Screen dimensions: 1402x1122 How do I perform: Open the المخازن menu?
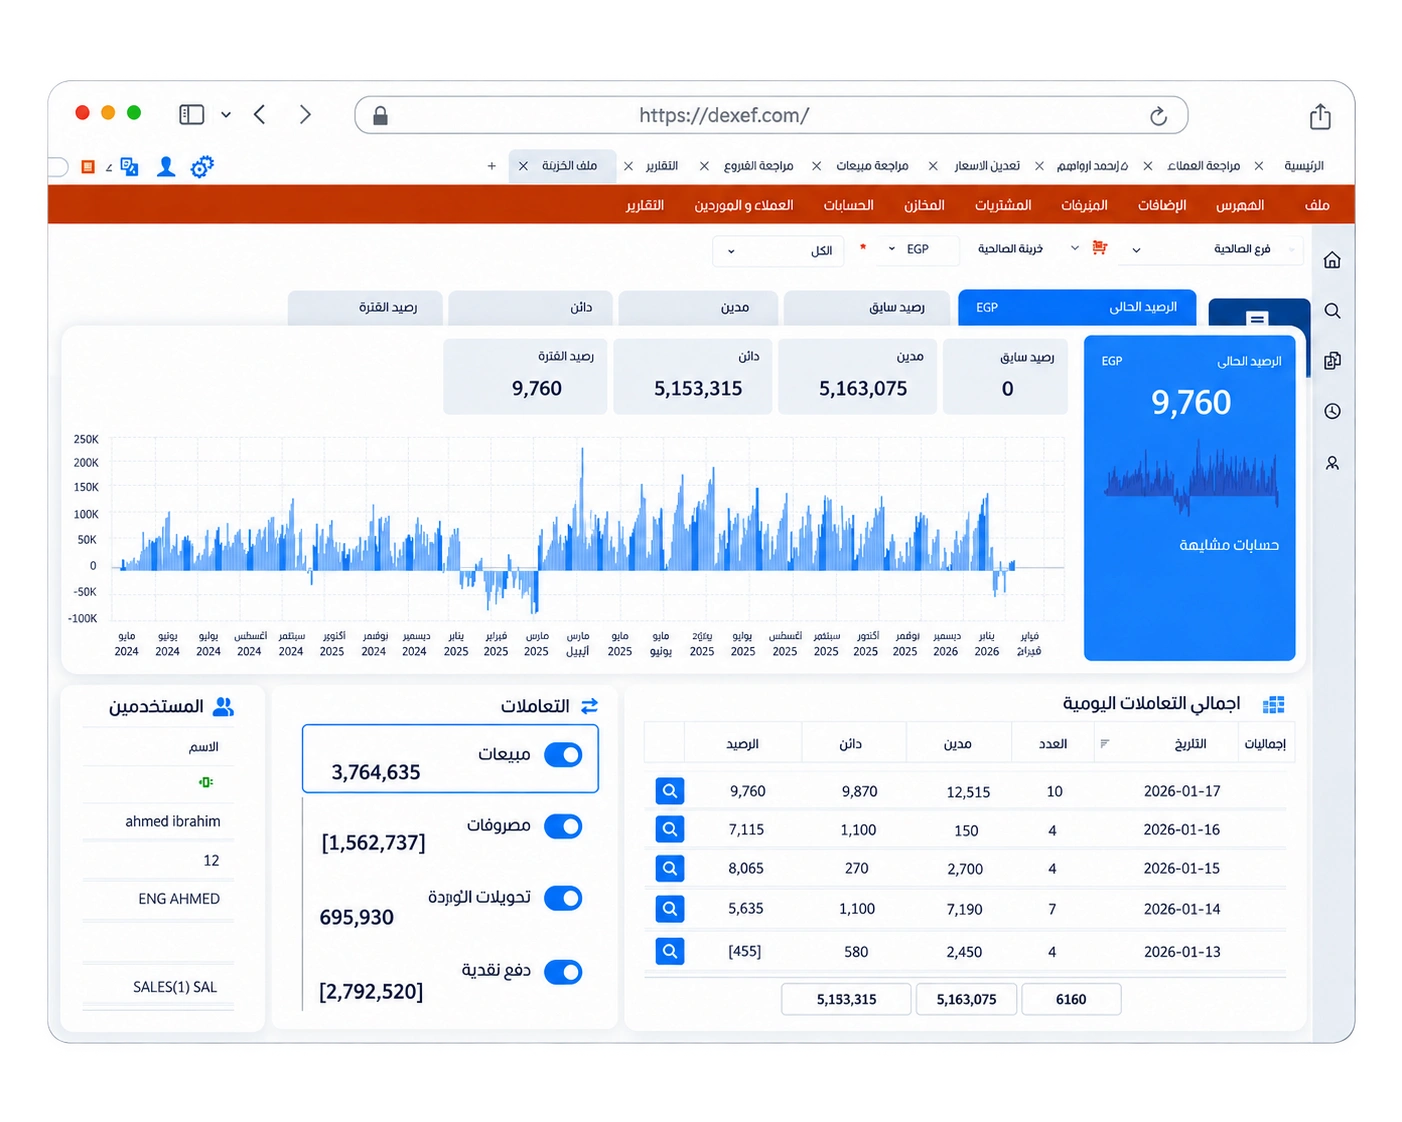pos(924,205)
